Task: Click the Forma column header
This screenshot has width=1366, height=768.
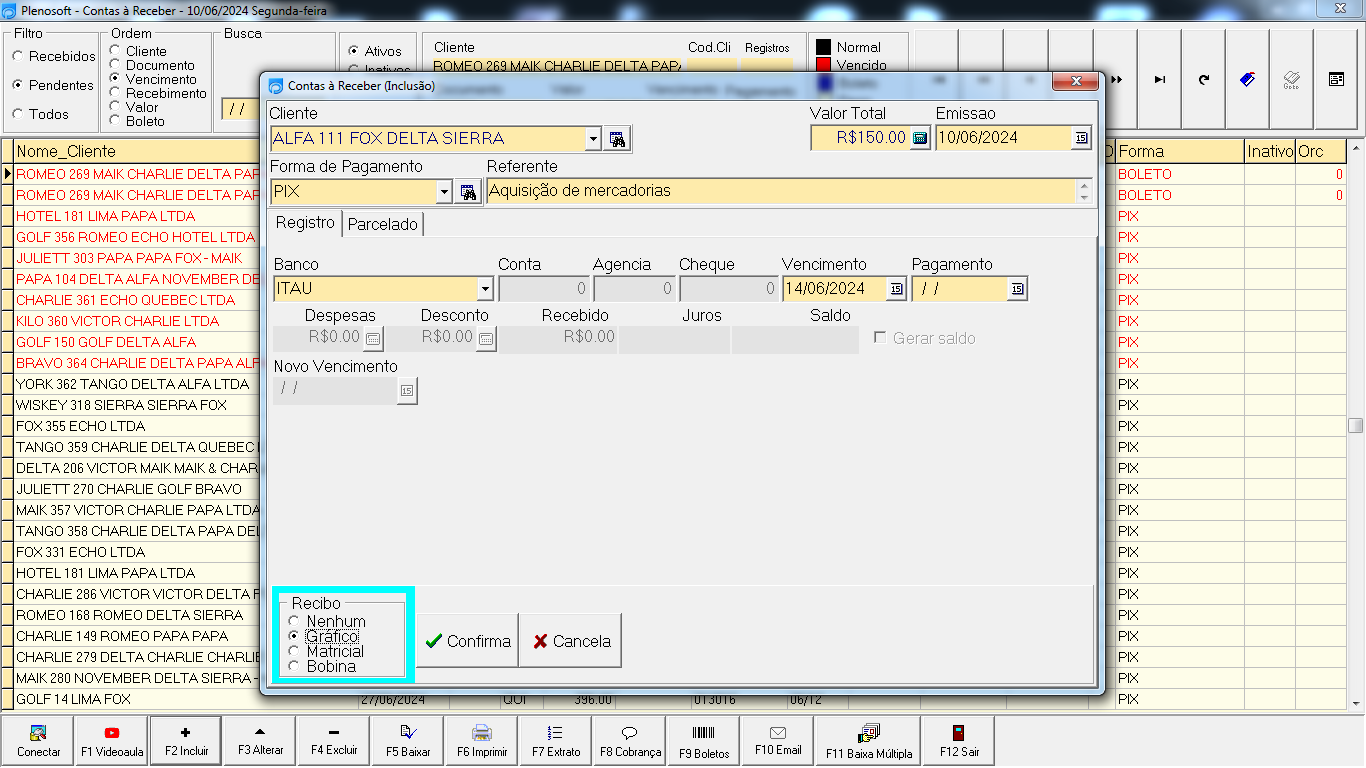Action: point(1180,152)
